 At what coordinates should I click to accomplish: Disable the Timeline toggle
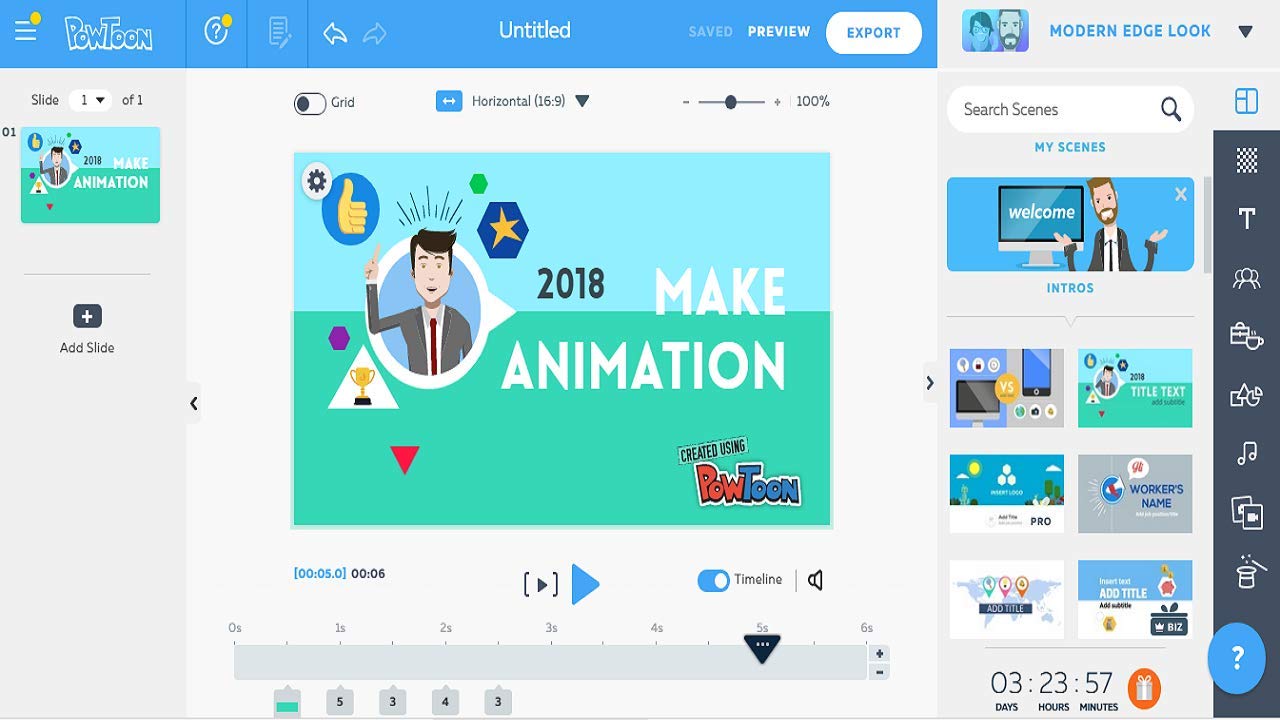[713, 579]
